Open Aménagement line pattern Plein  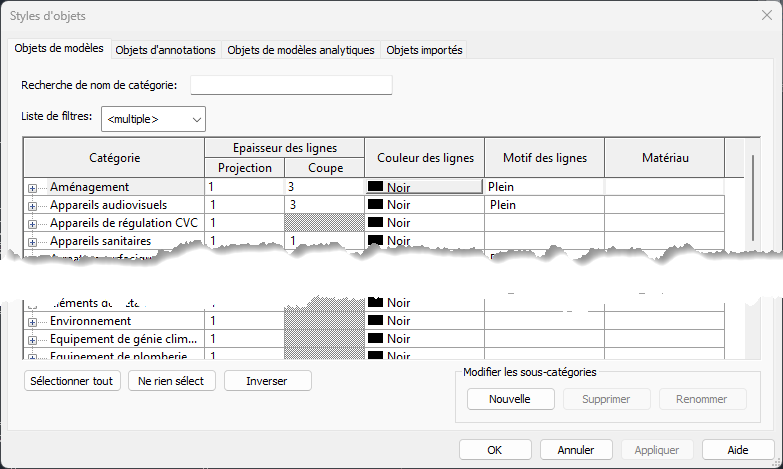pyautogui.click(x=544, y=187)
